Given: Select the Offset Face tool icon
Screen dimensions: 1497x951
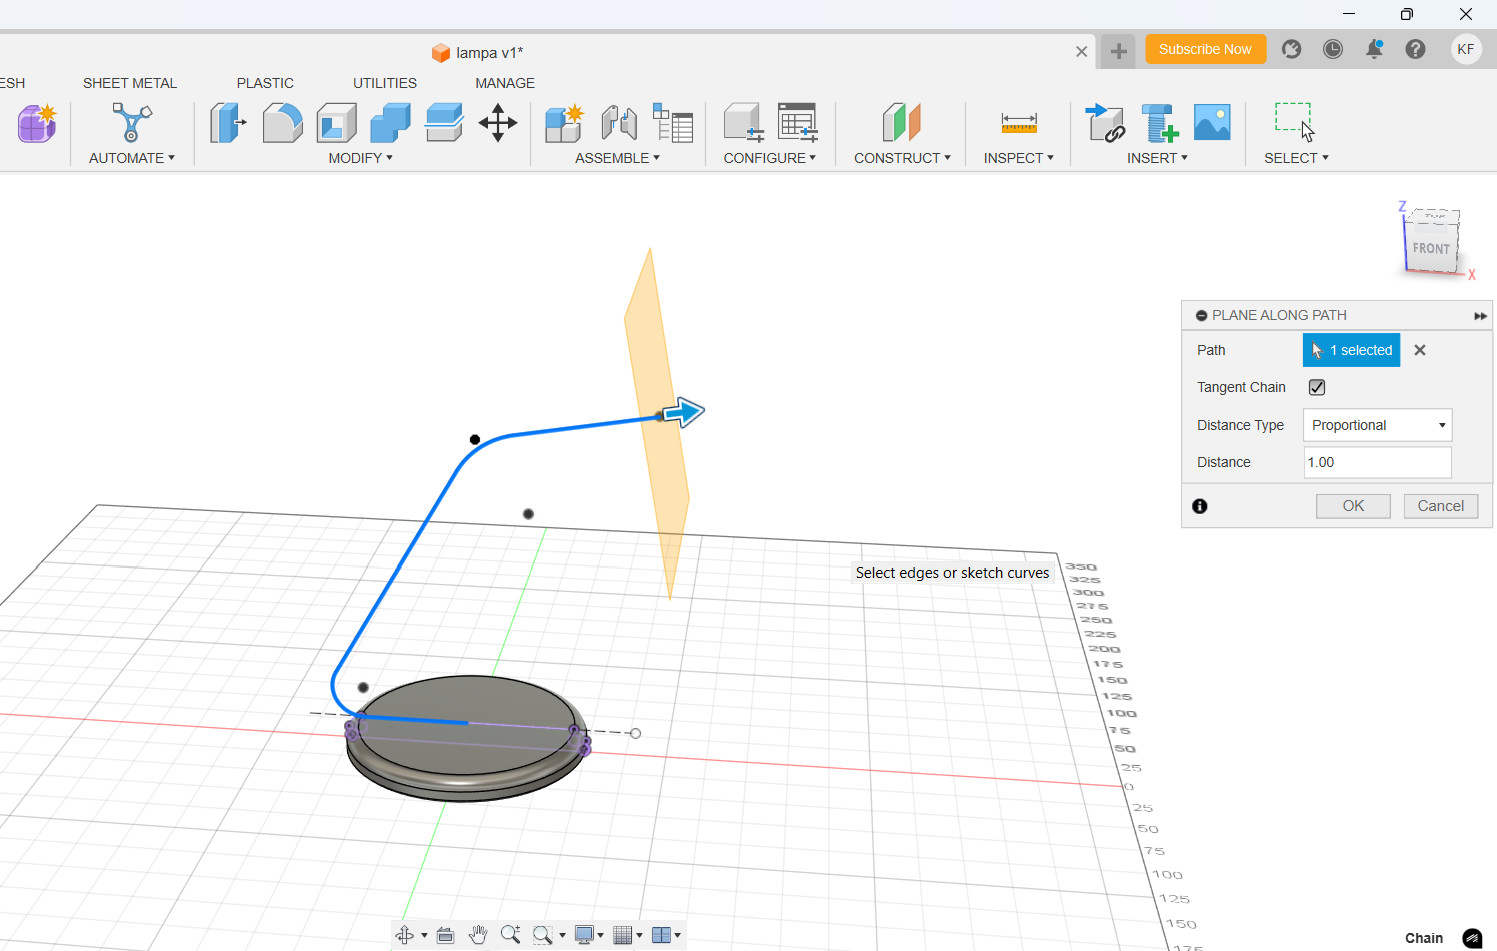Looking at the screenshot, I should coord(444,123).
